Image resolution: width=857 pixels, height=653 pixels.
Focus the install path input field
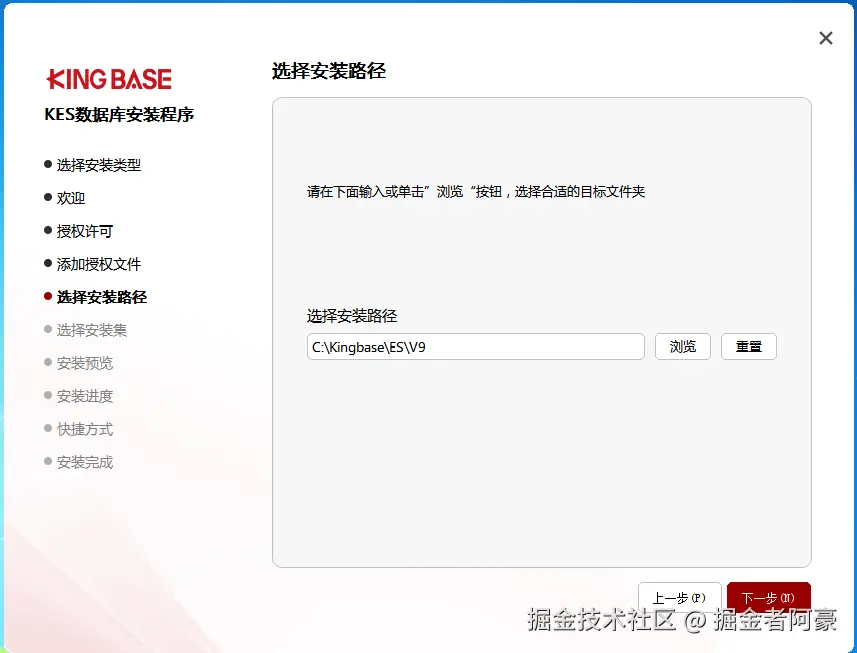click(476, 346)
